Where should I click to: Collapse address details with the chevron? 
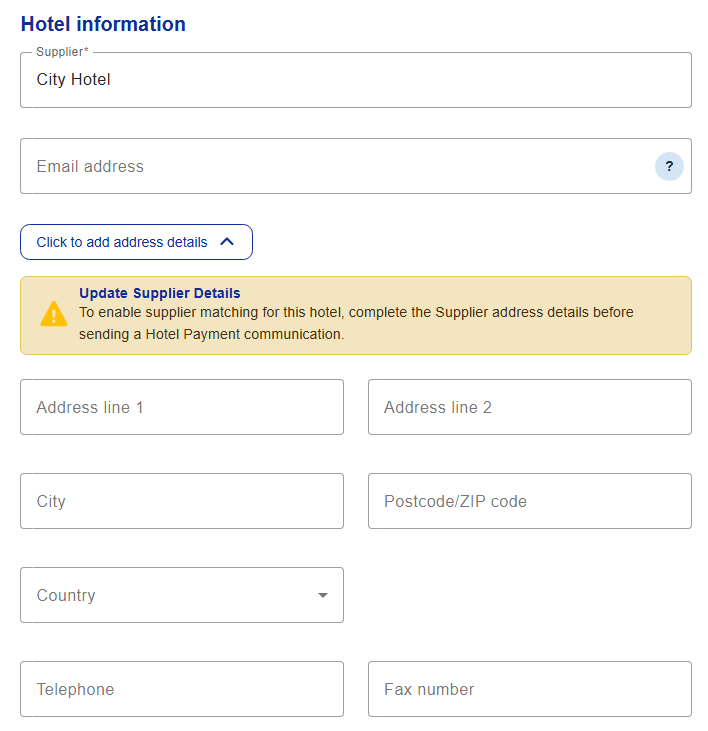(227, 241)
